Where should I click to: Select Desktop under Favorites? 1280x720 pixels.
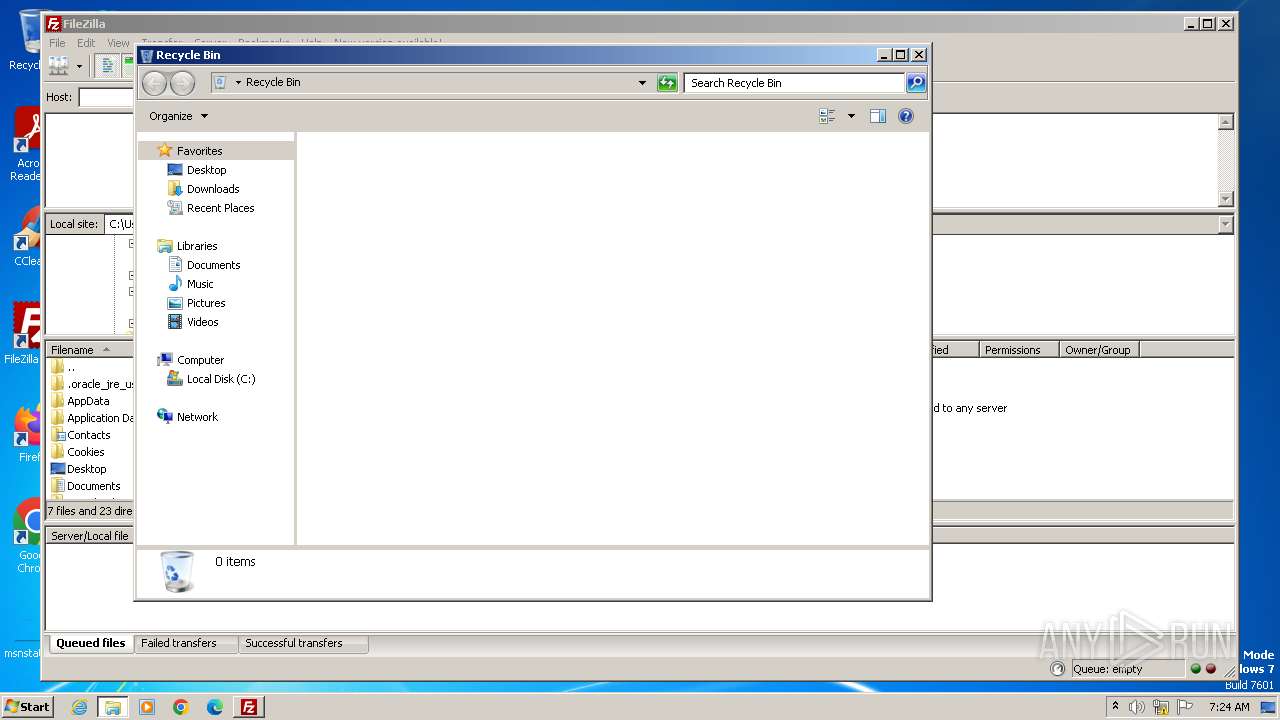coord(206,170)
